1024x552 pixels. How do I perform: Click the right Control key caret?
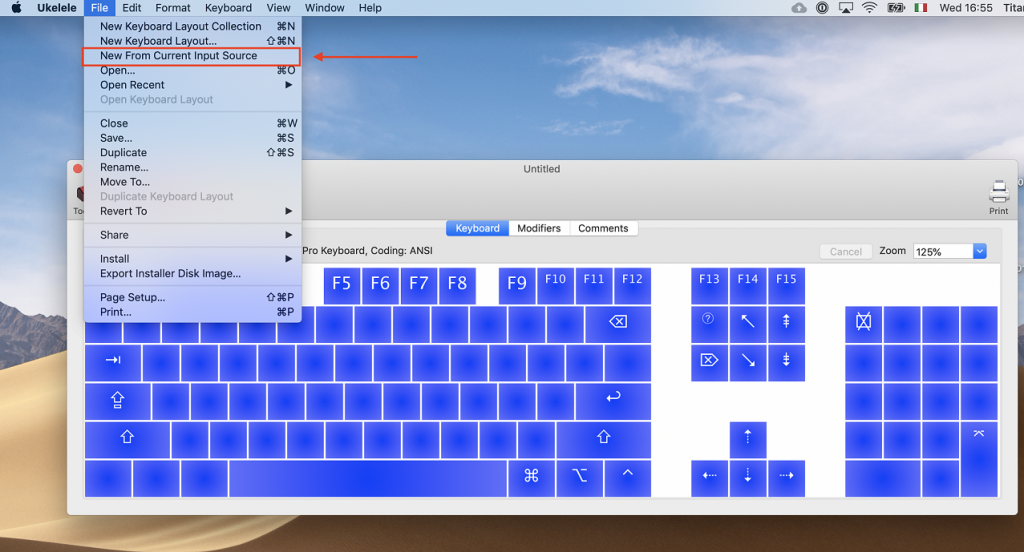[x=628, y=472]
